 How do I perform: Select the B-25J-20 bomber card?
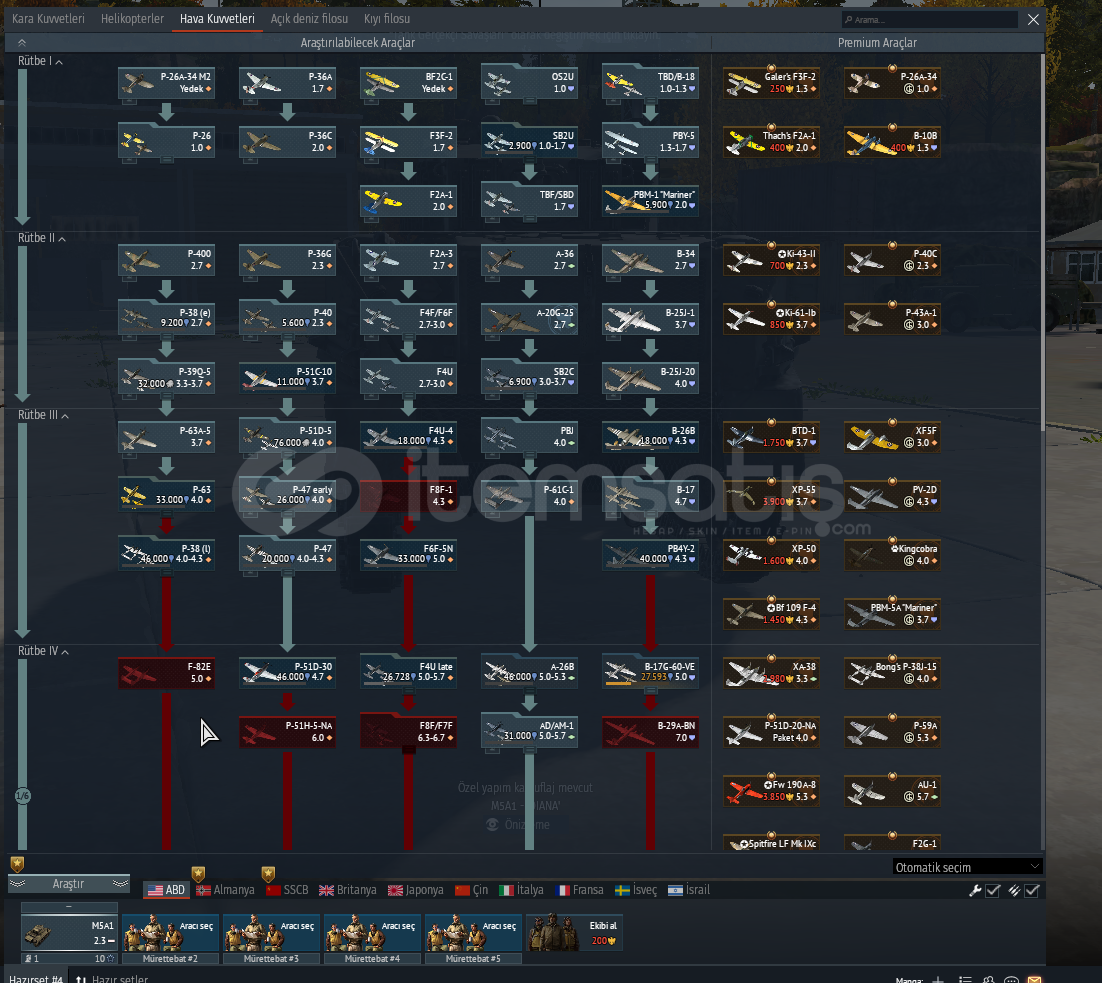coord(650,378)
